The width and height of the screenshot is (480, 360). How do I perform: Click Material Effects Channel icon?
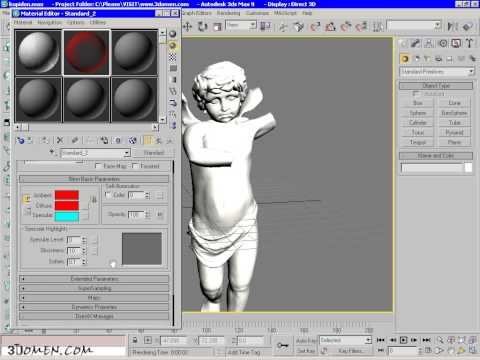pyautogui.click(x=118, y=140)
